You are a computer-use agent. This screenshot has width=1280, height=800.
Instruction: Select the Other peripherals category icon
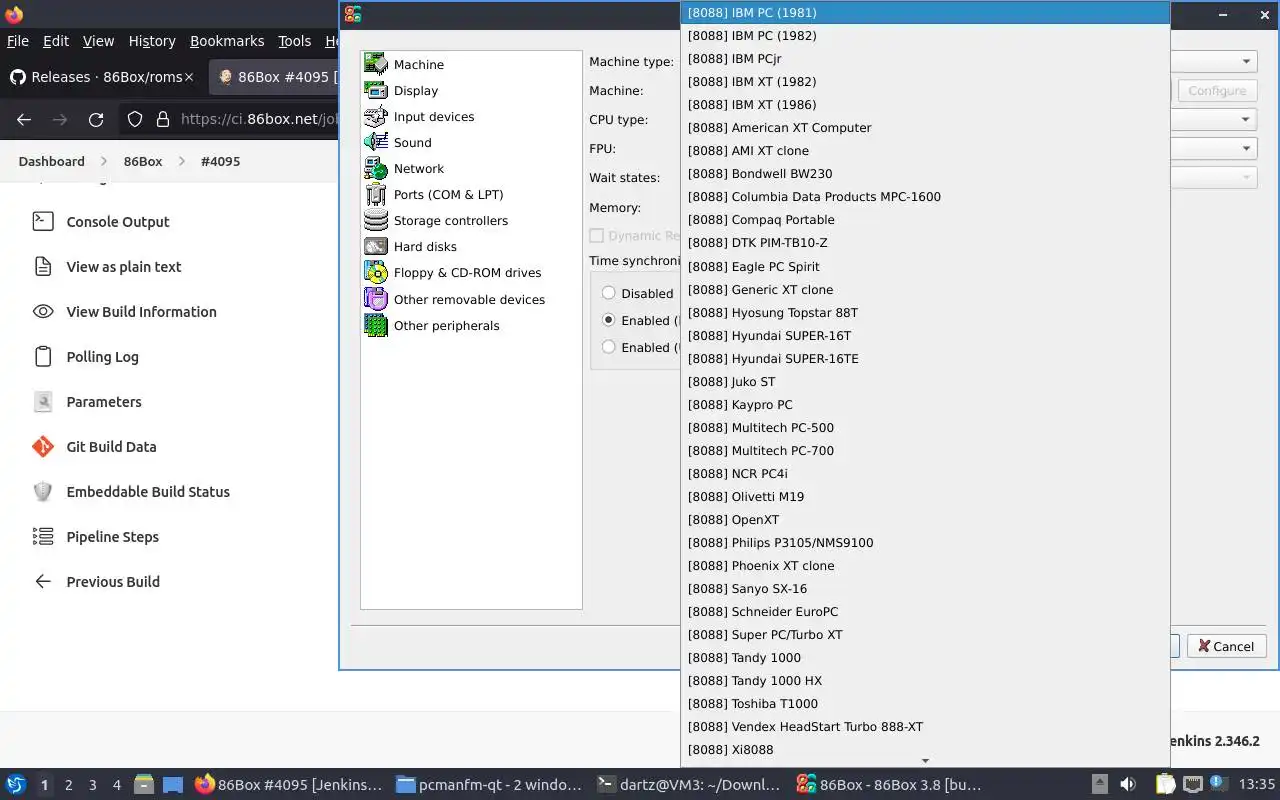click(376, 325)
